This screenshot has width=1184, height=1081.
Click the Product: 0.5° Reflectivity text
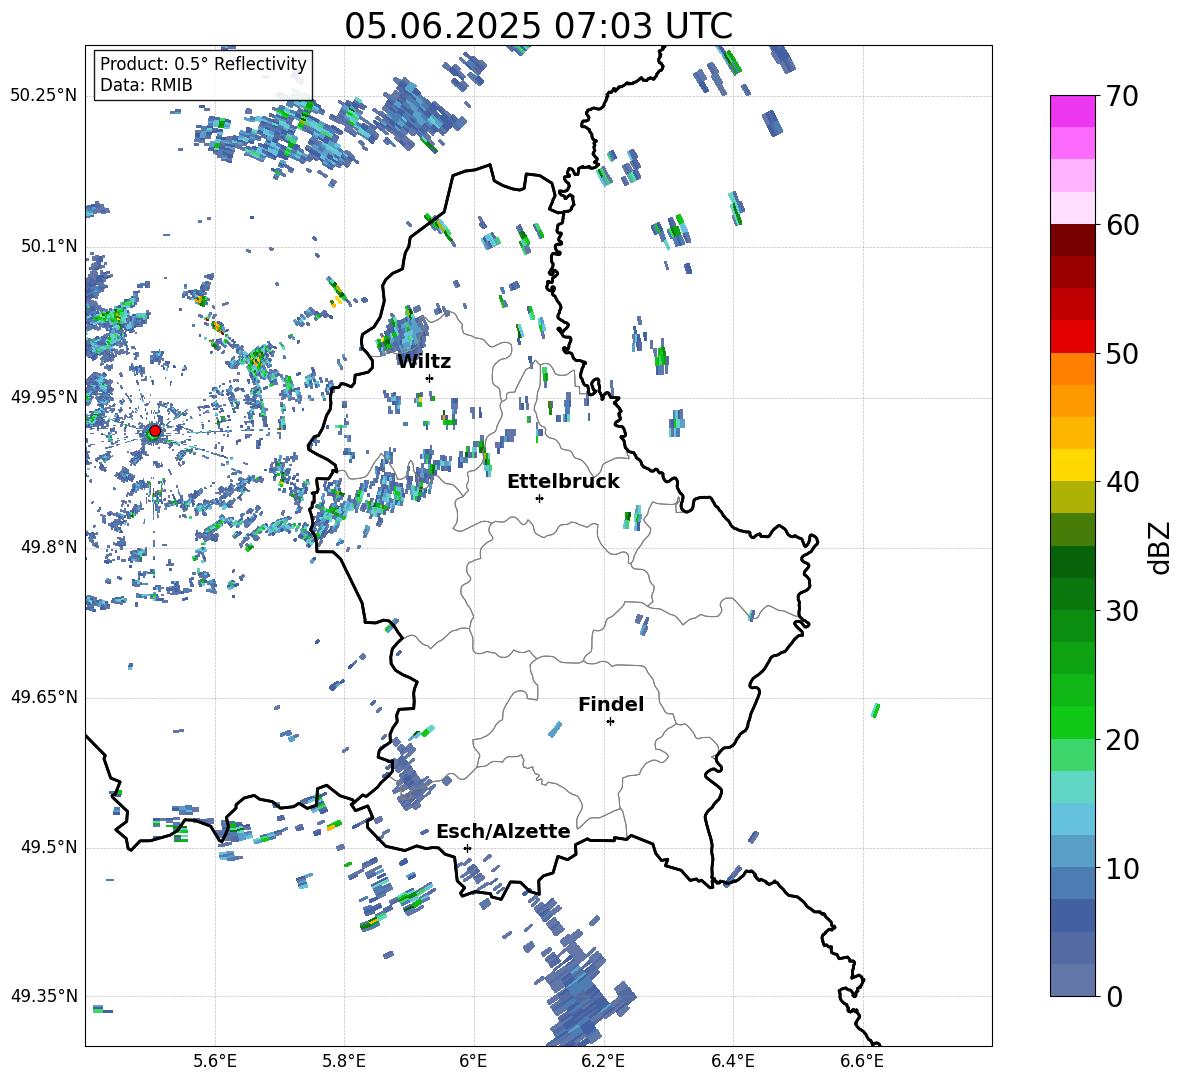pyautogui.click(x=203, y=64)
